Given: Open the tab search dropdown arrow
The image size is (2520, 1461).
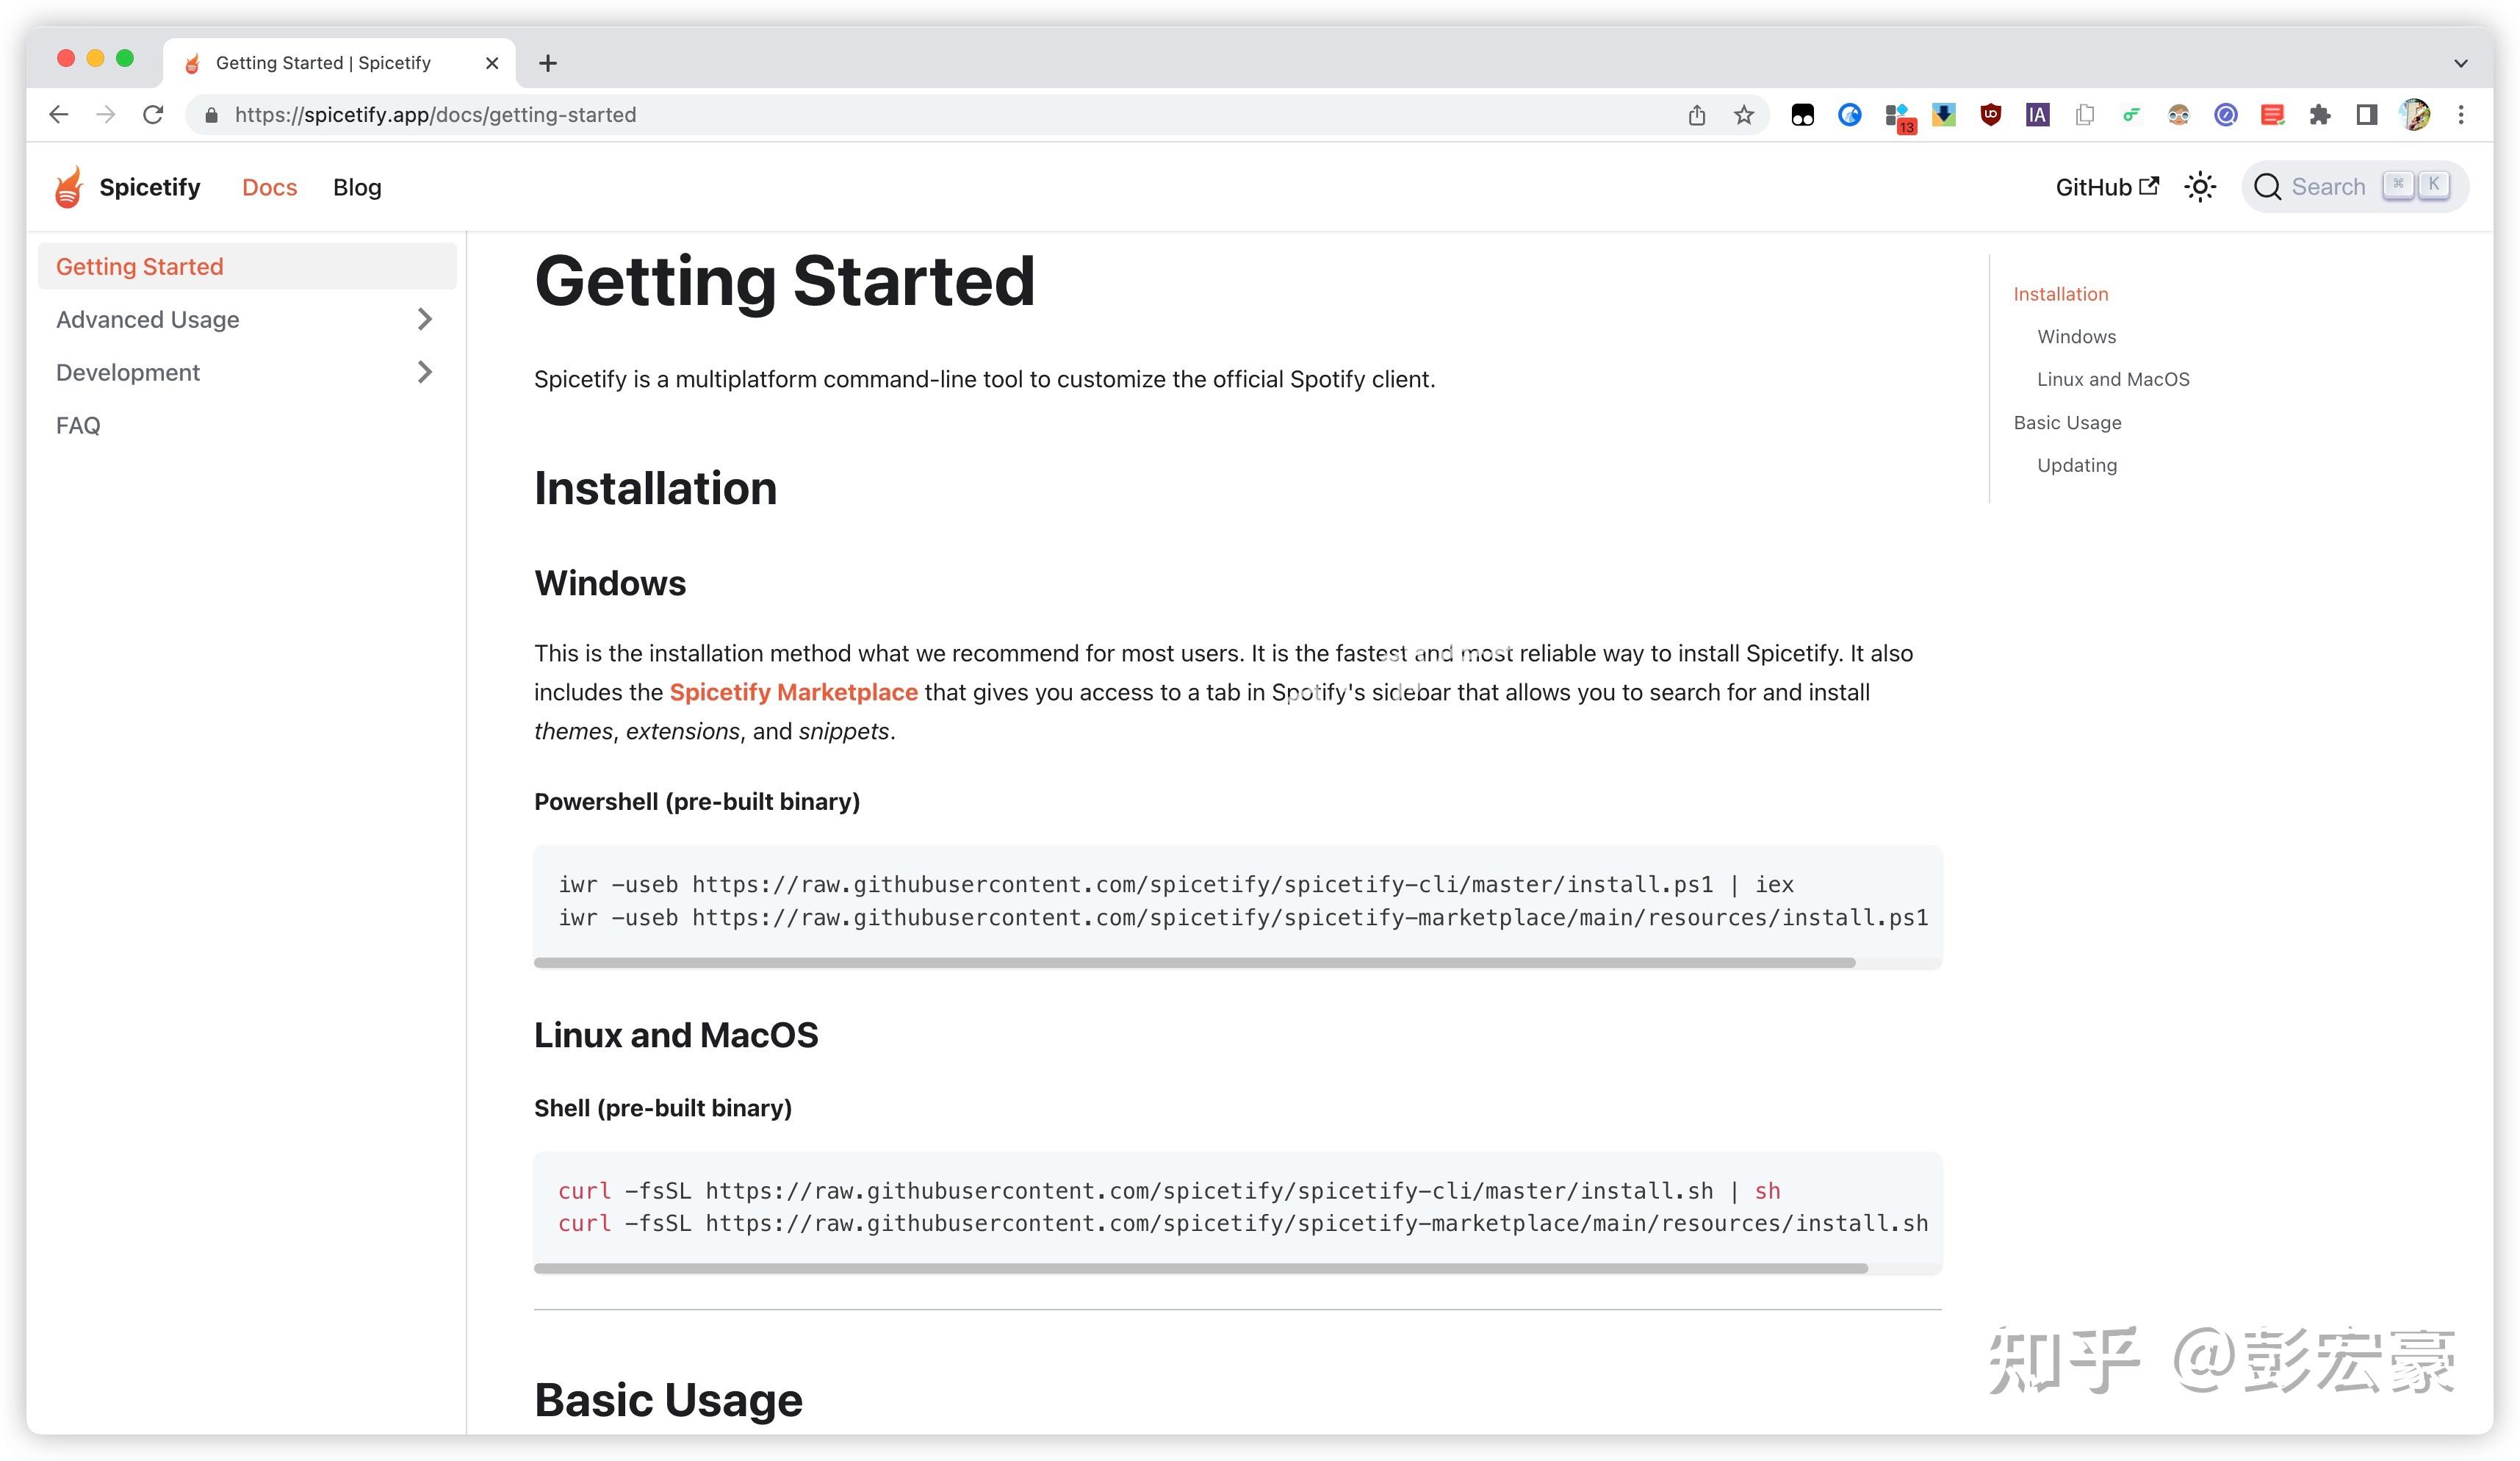Looking at the screenshot, I should point(2461,63).
